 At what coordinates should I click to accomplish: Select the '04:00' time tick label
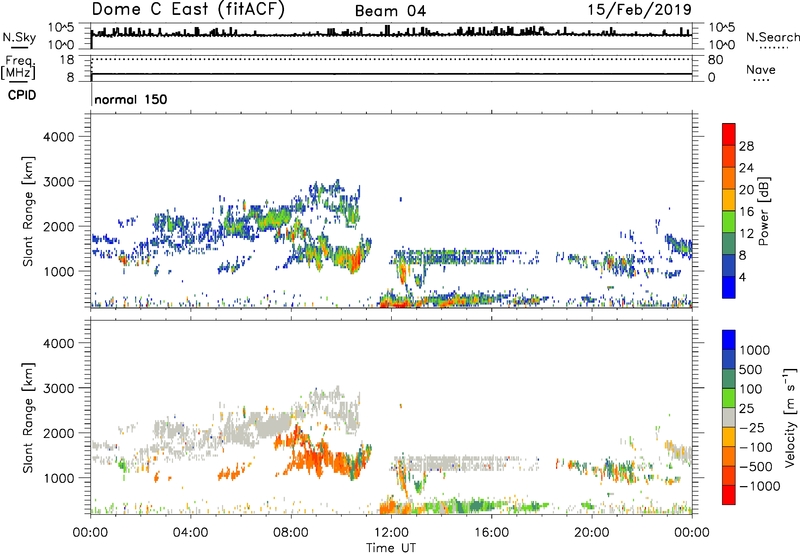point(190,533)
